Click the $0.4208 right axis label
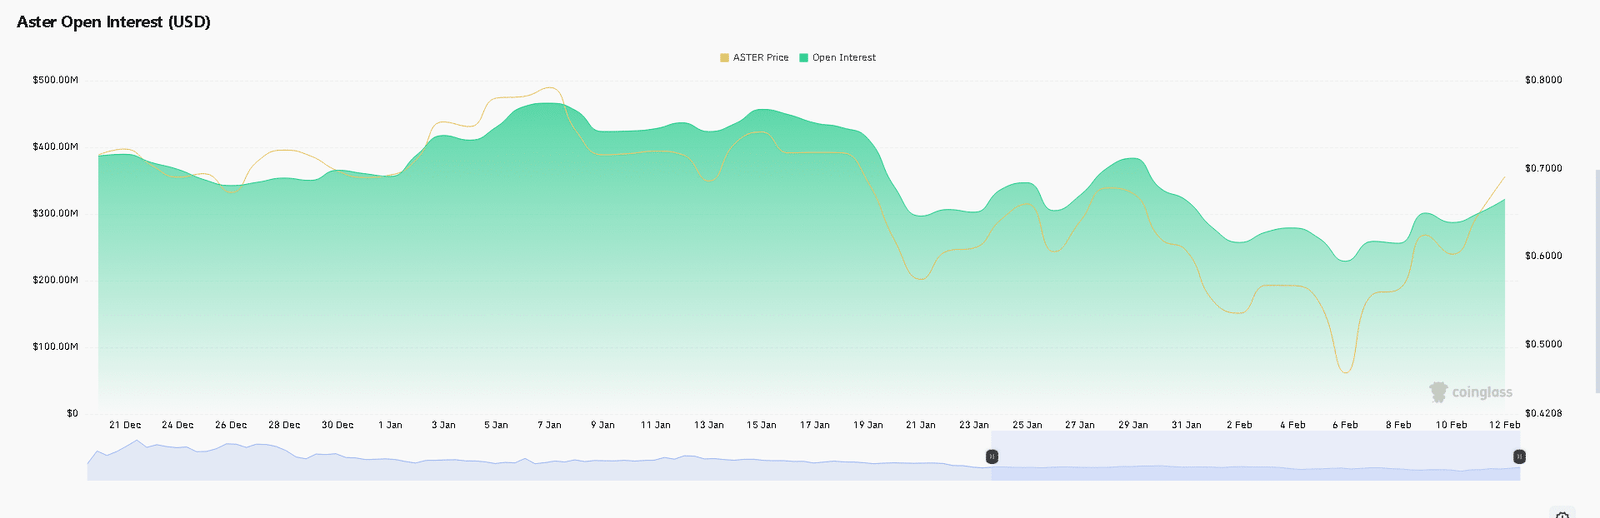 (1543, 413)
